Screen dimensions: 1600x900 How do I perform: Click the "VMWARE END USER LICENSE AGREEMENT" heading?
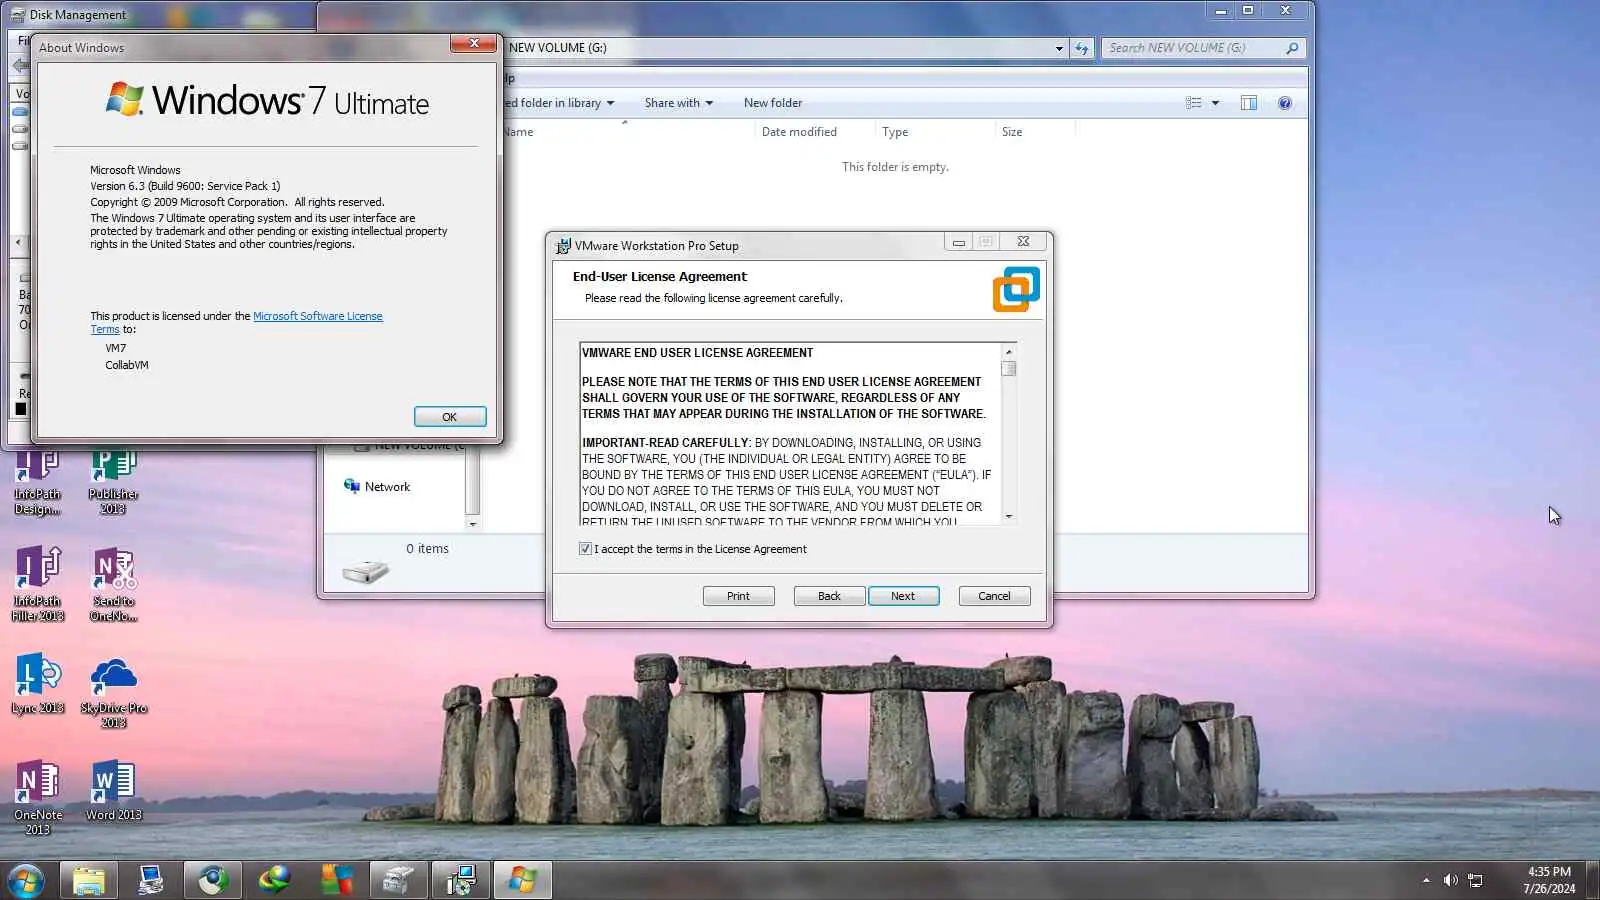click(x=698, y=353)
